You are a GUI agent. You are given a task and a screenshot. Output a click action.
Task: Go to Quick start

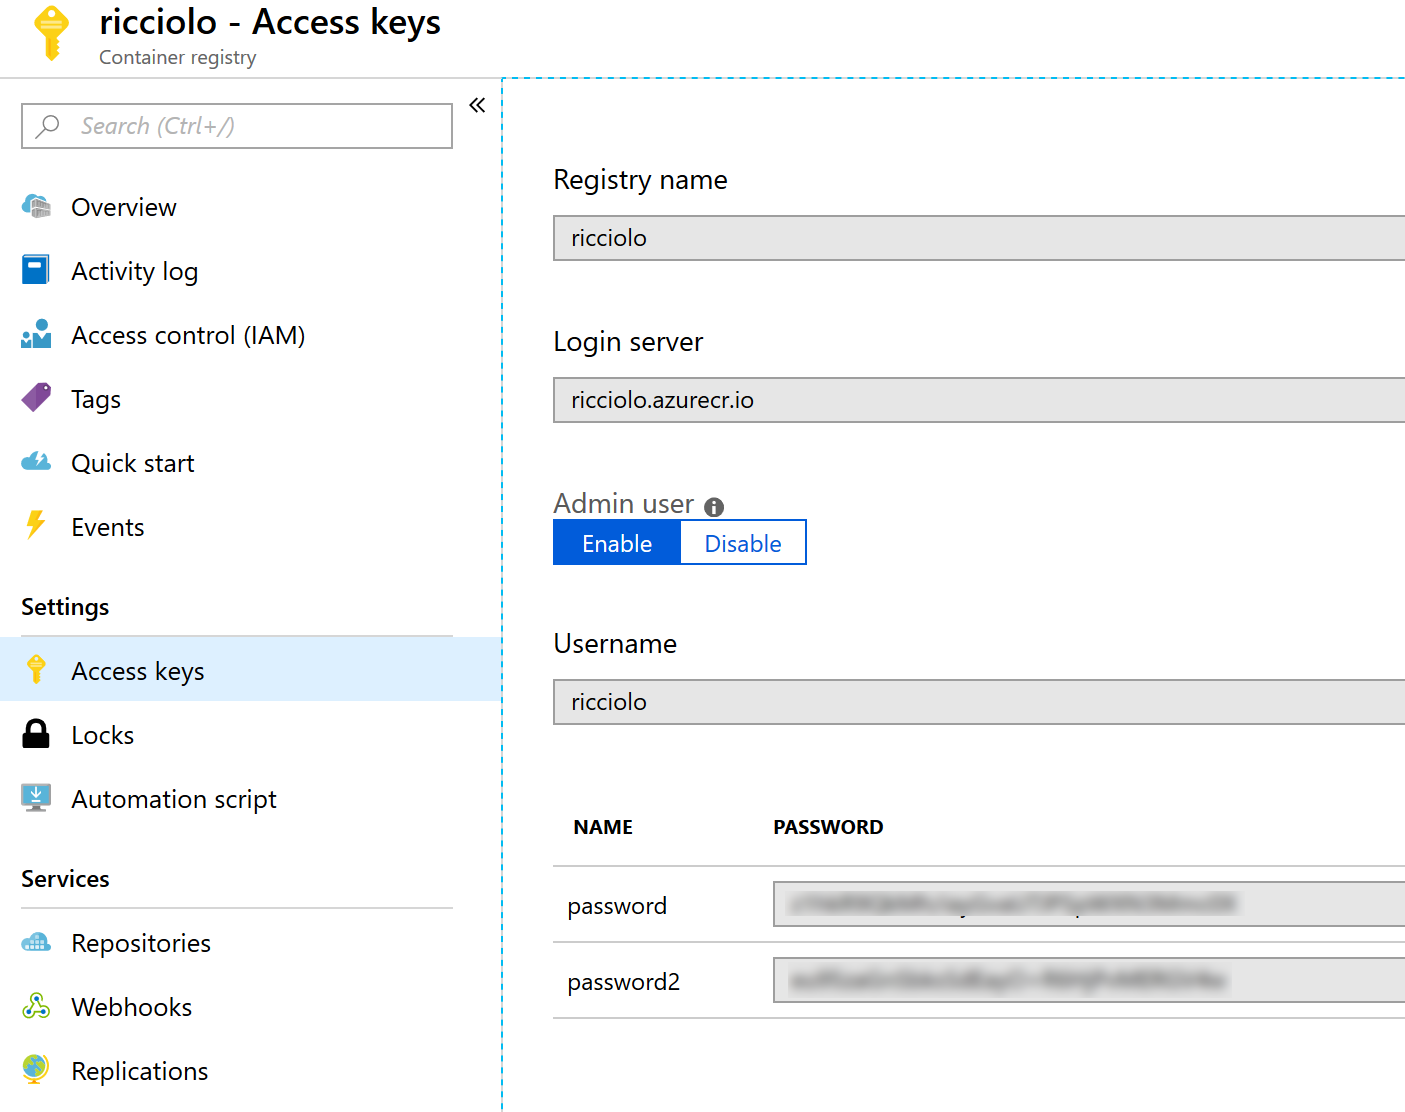coord(133,463)
